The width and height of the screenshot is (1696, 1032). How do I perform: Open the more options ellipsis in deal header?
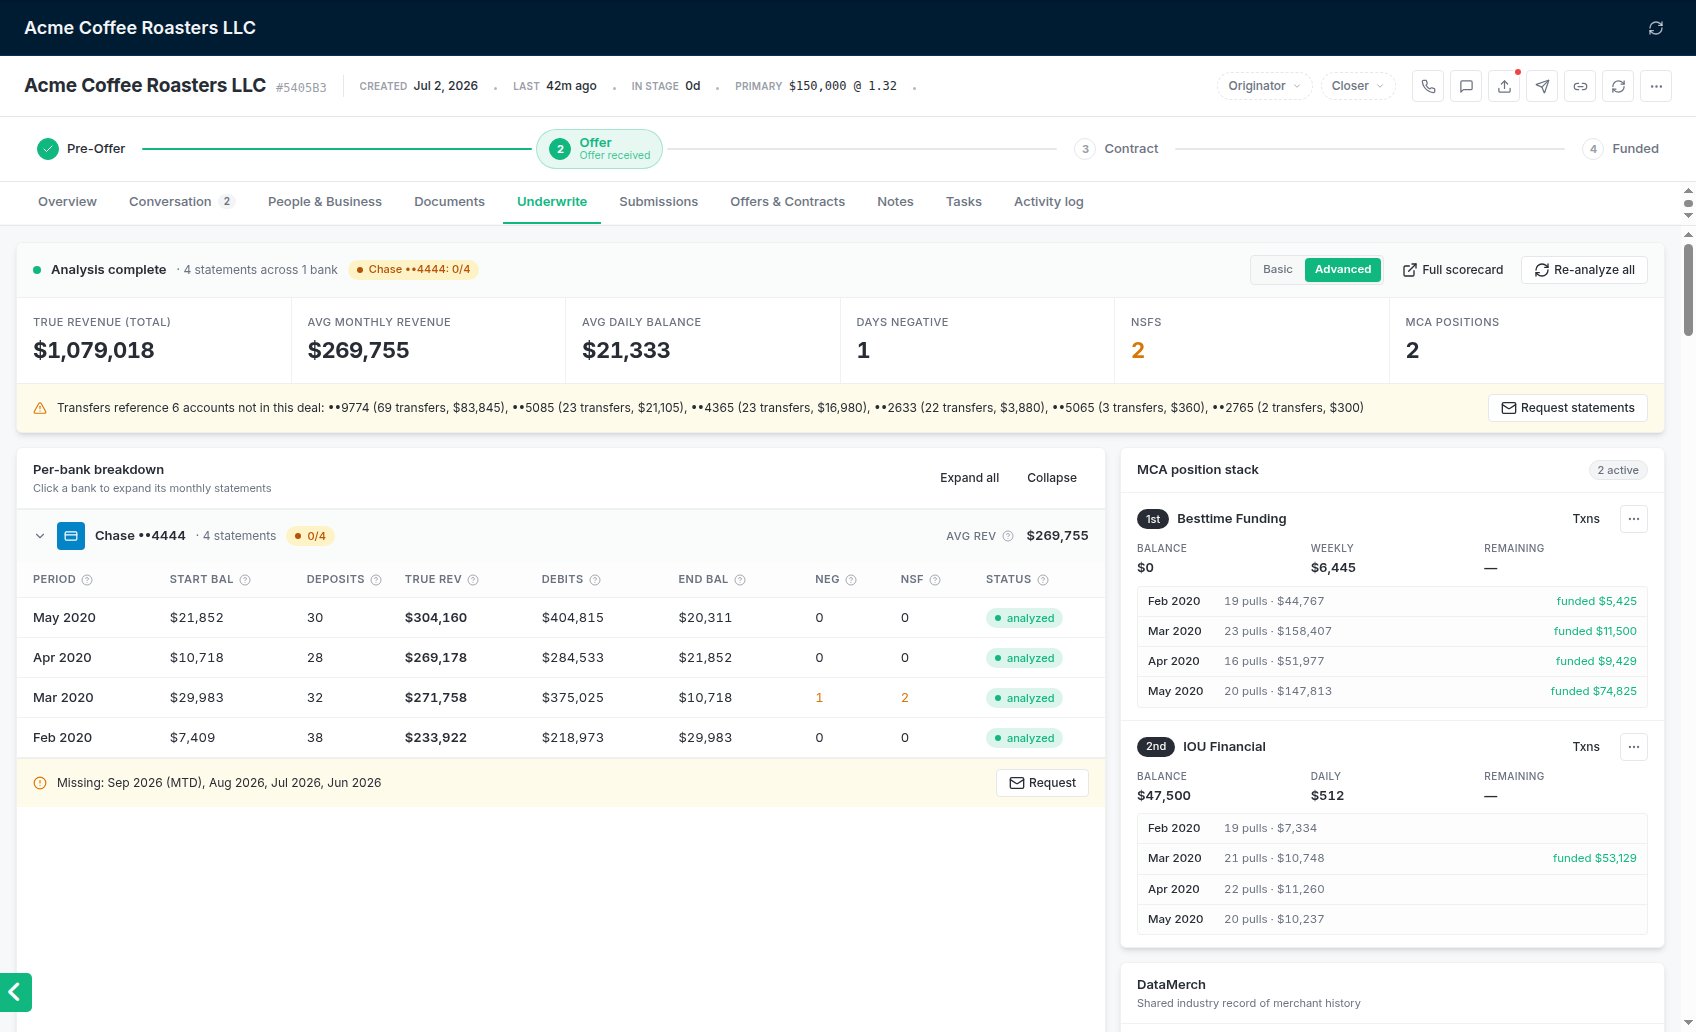1656,86
